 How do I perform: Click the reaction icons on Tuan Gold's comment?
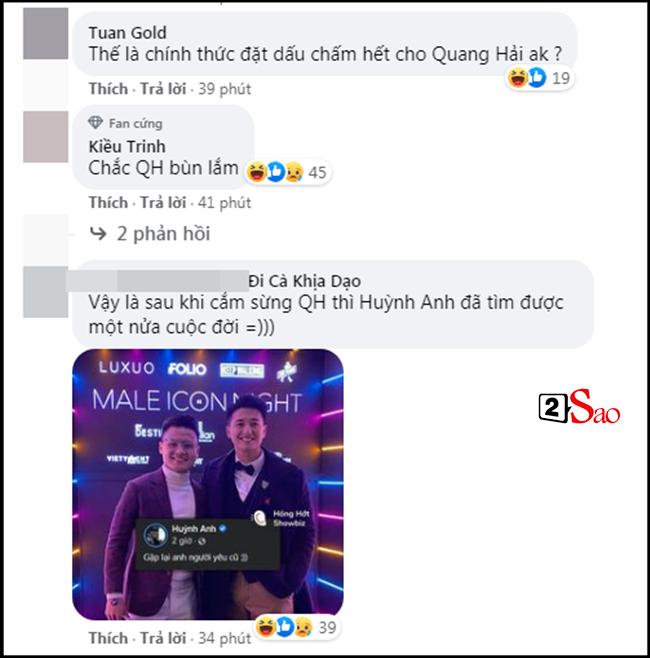(x=527, y=78)
